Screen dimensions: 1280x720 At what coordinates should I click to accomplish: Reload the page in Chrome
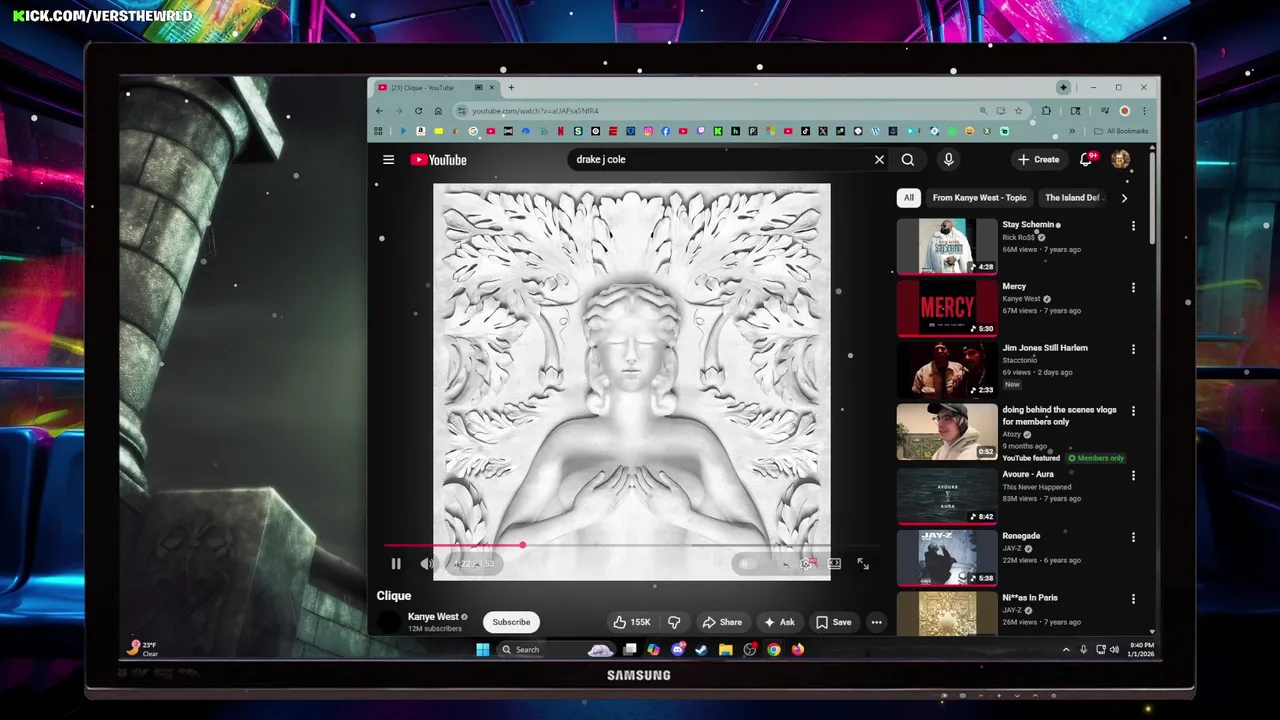[418, 111]
